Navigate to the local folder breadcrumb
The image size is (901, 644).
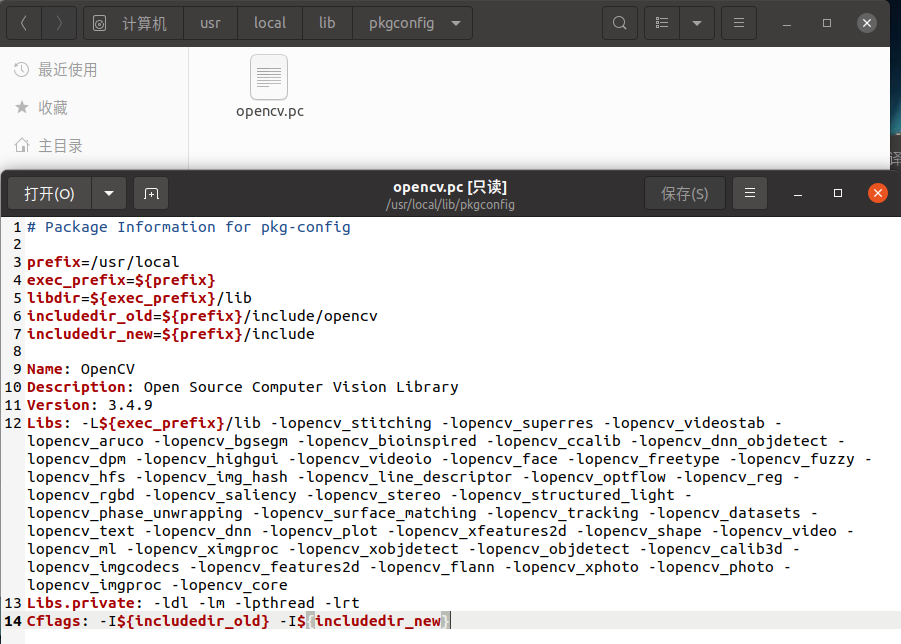[x=269, y=23]
